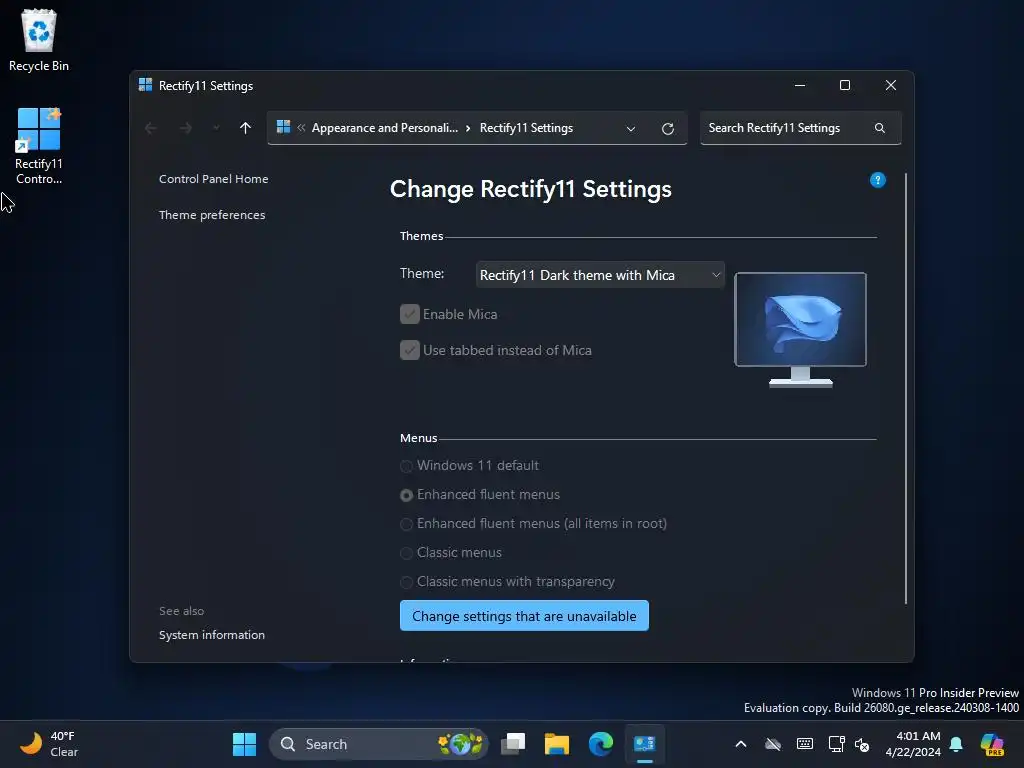Click Change settings that are unavailable
Viewport: 1024px width, 768px height.
tap(524, 616)
